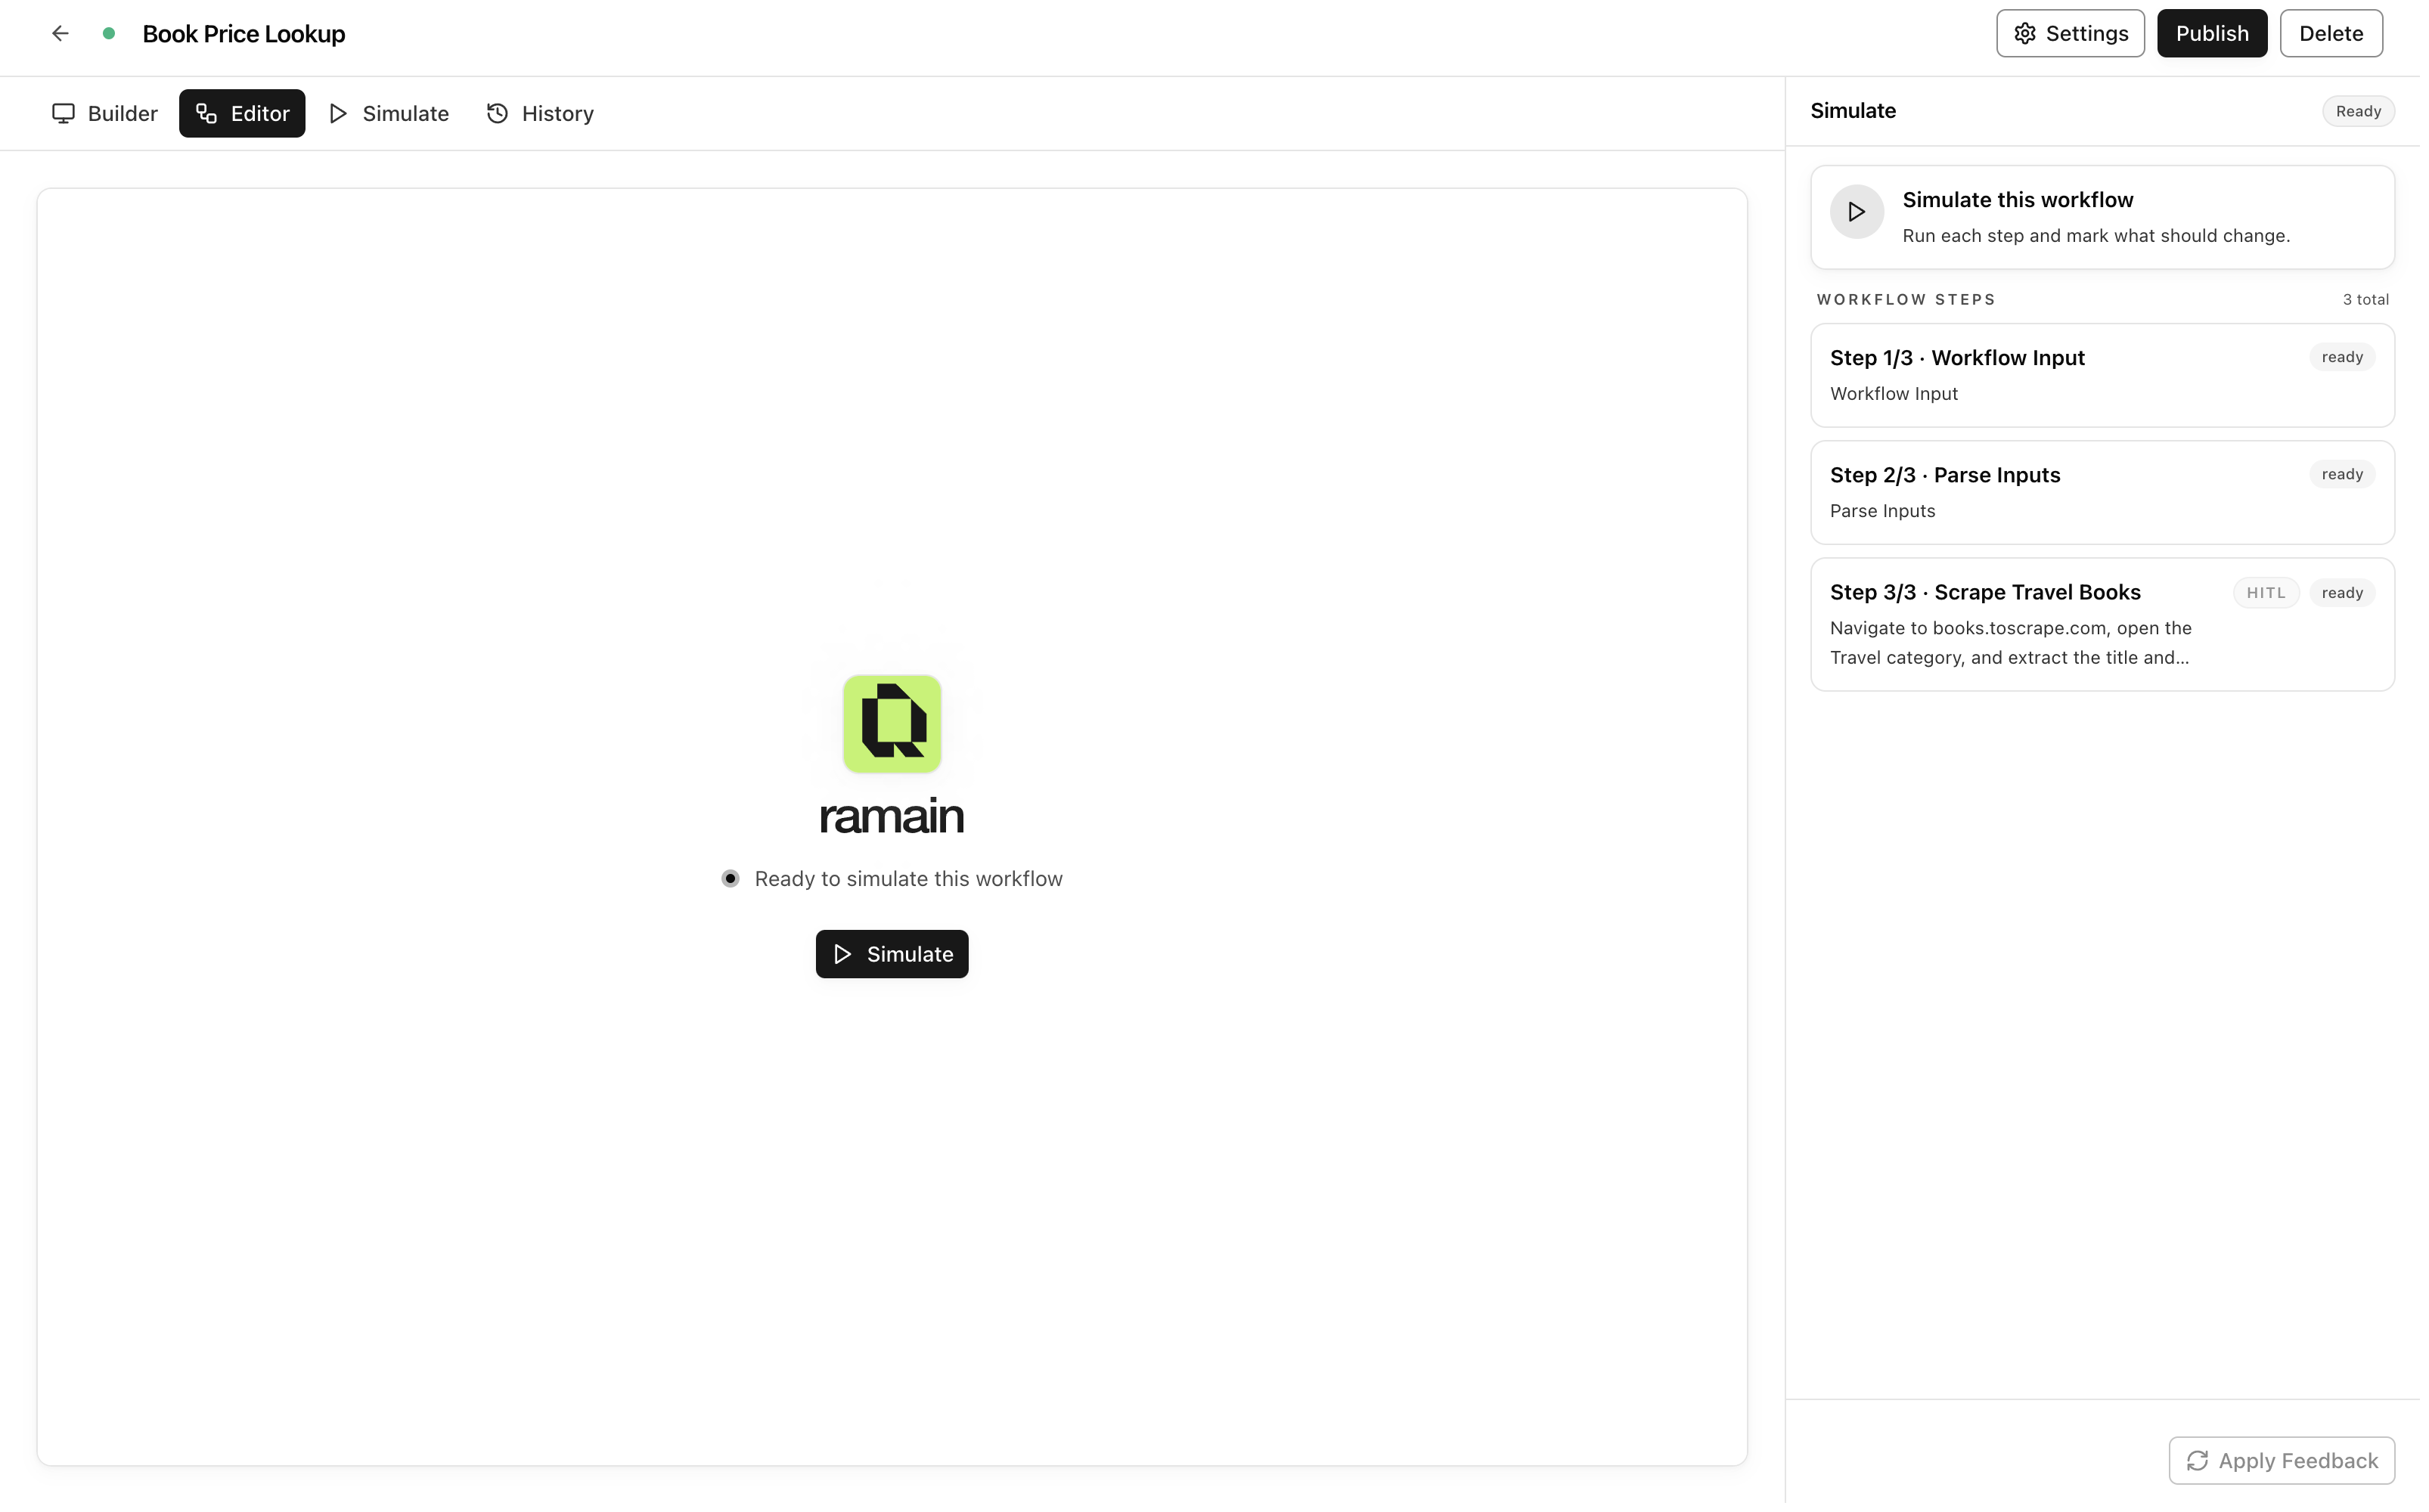
Task: Click the Ready badge in the Simulate header
Action: click(x=2367, y=112)
